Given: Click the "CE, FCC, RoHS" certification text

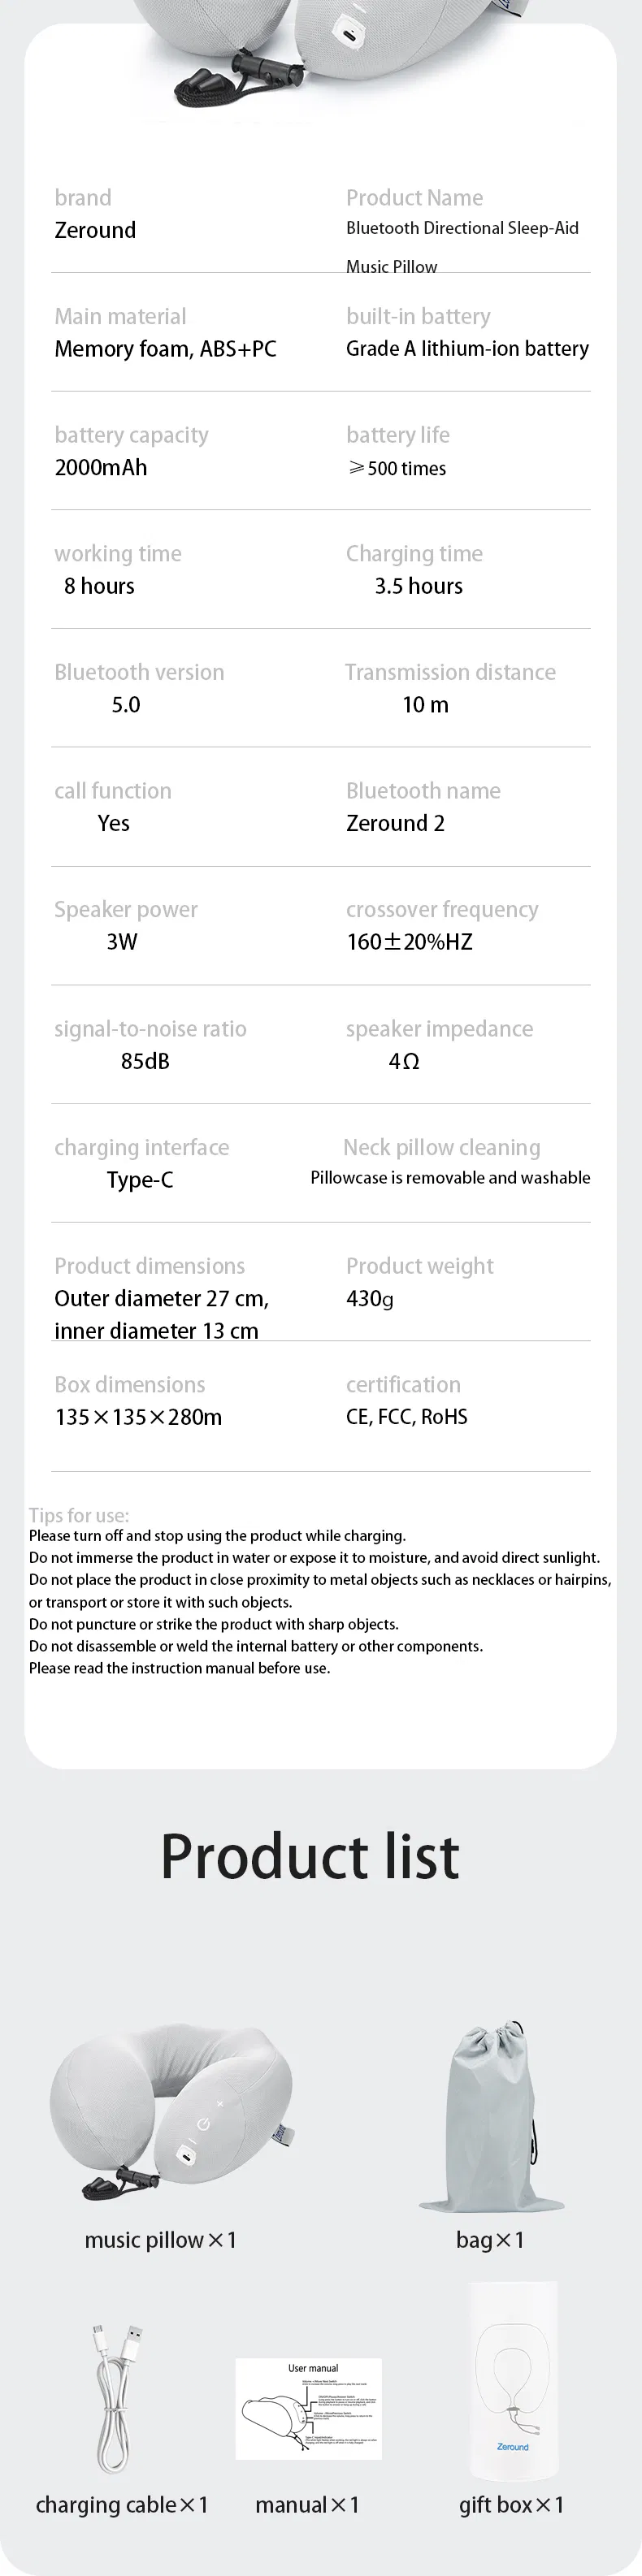Looking at the screenshot, I should (x=407, y=1417).
